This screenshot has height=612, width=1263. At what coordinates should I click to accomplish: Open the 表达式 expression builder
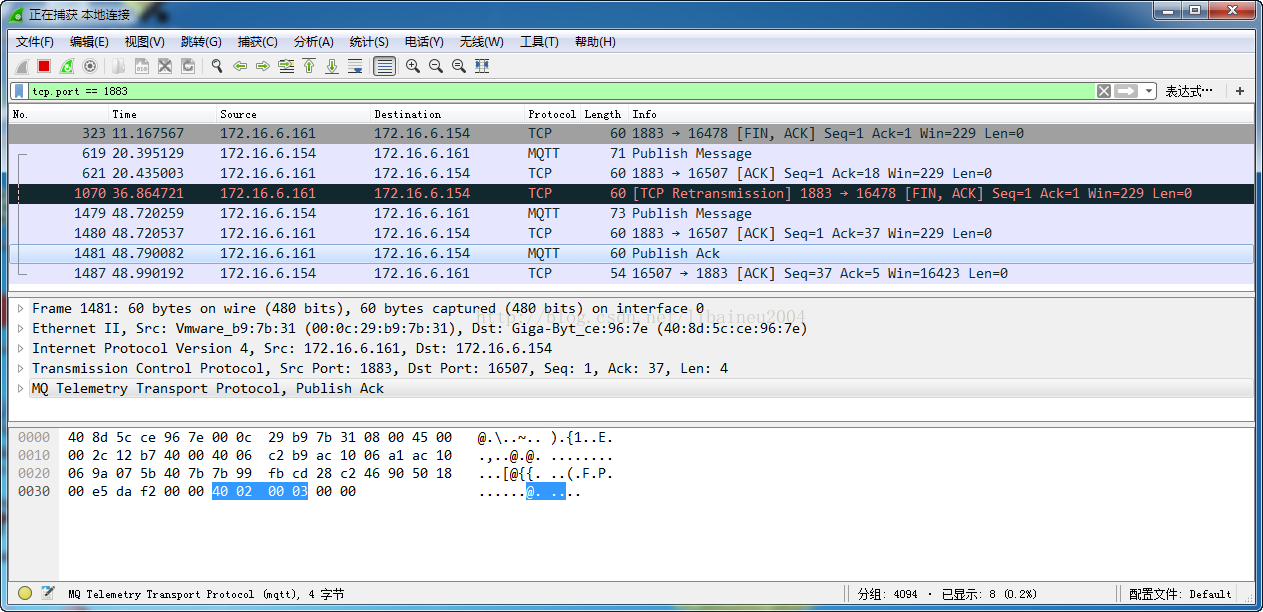[x=1189, y=91]
